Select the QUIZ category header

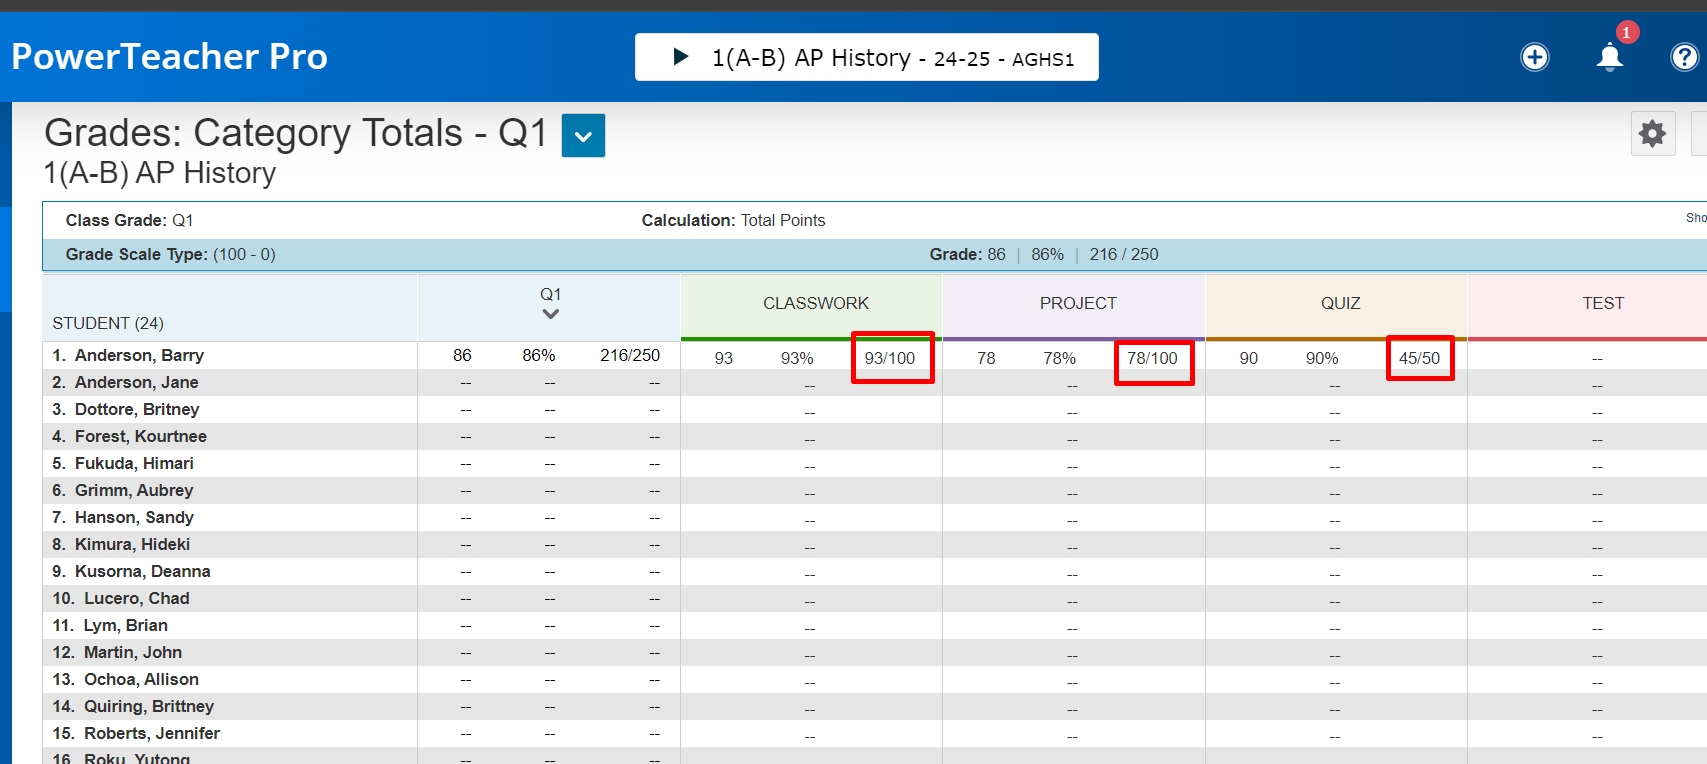click(1340, 303)
